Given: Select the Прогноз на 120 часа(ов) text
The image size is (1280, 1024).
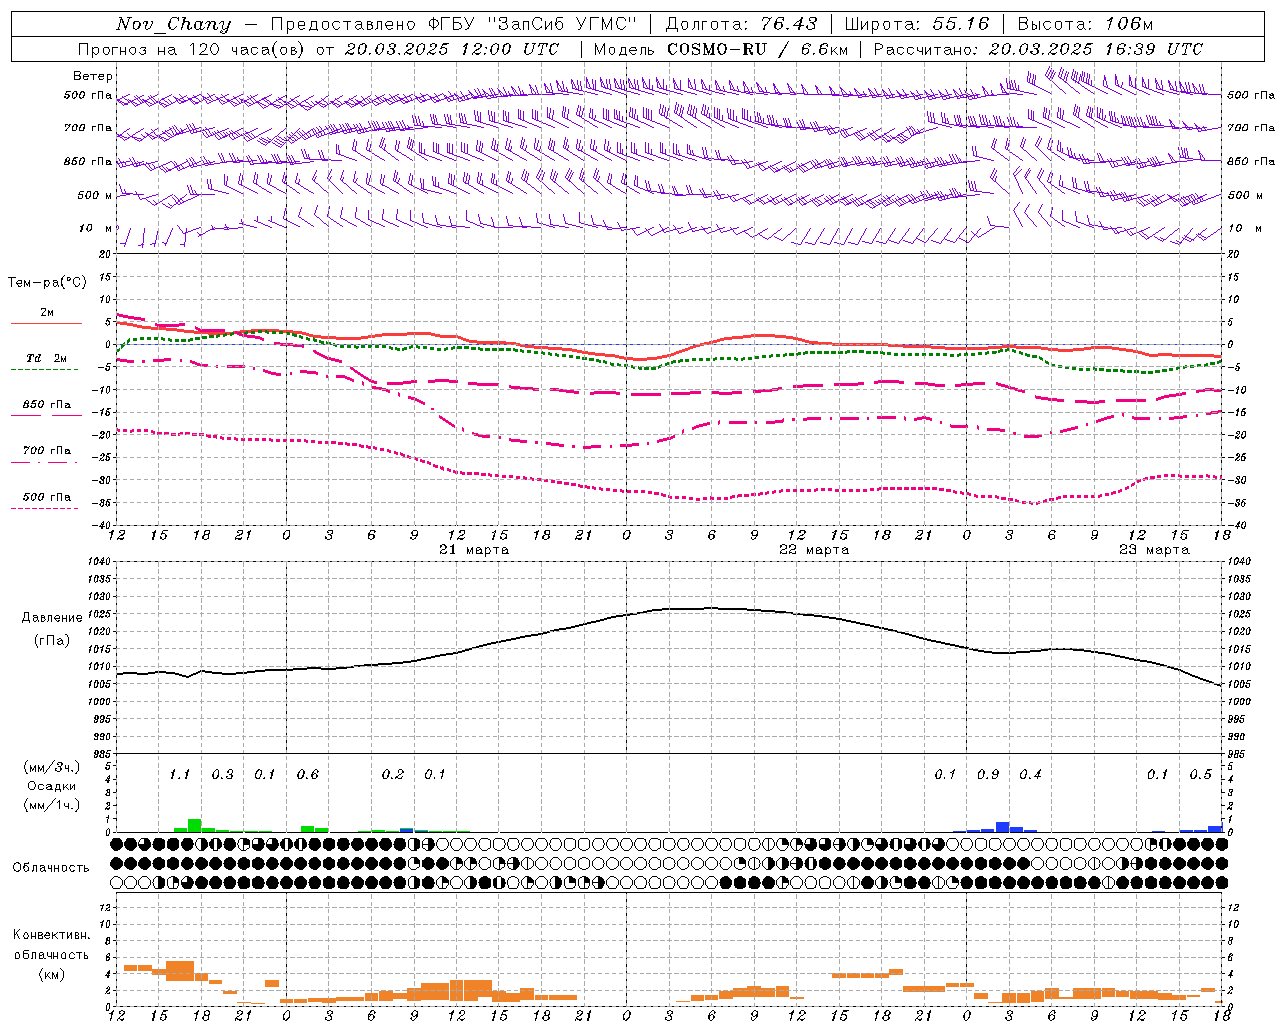Looking at the screenshot, I should coord(192,49).
